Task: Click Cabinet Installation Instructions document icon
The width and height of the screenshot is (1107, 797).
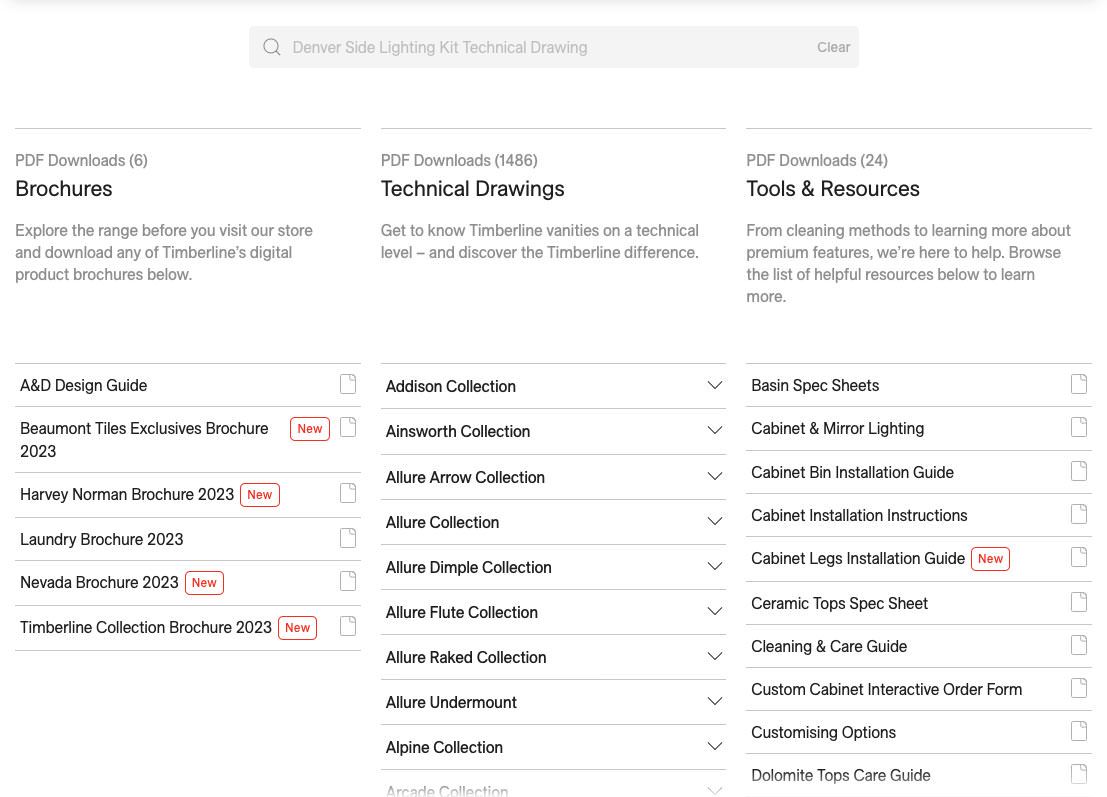Action: (1079, 514)
